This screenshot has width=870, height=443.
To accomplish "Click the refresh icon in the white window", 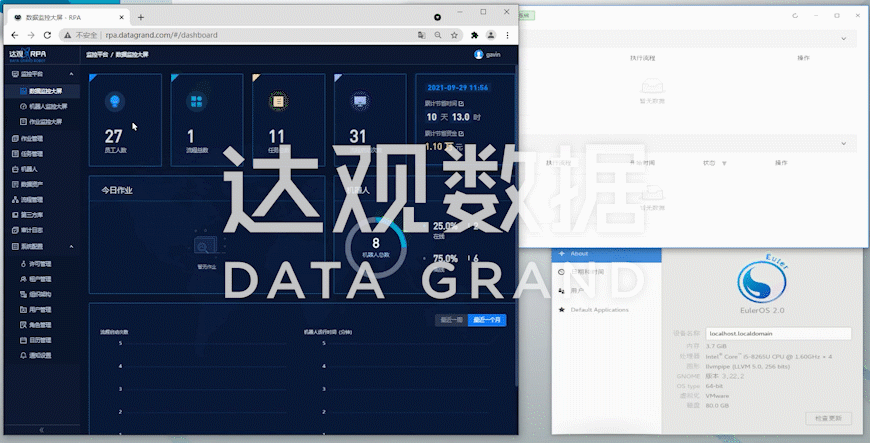I will pos(795,16).
